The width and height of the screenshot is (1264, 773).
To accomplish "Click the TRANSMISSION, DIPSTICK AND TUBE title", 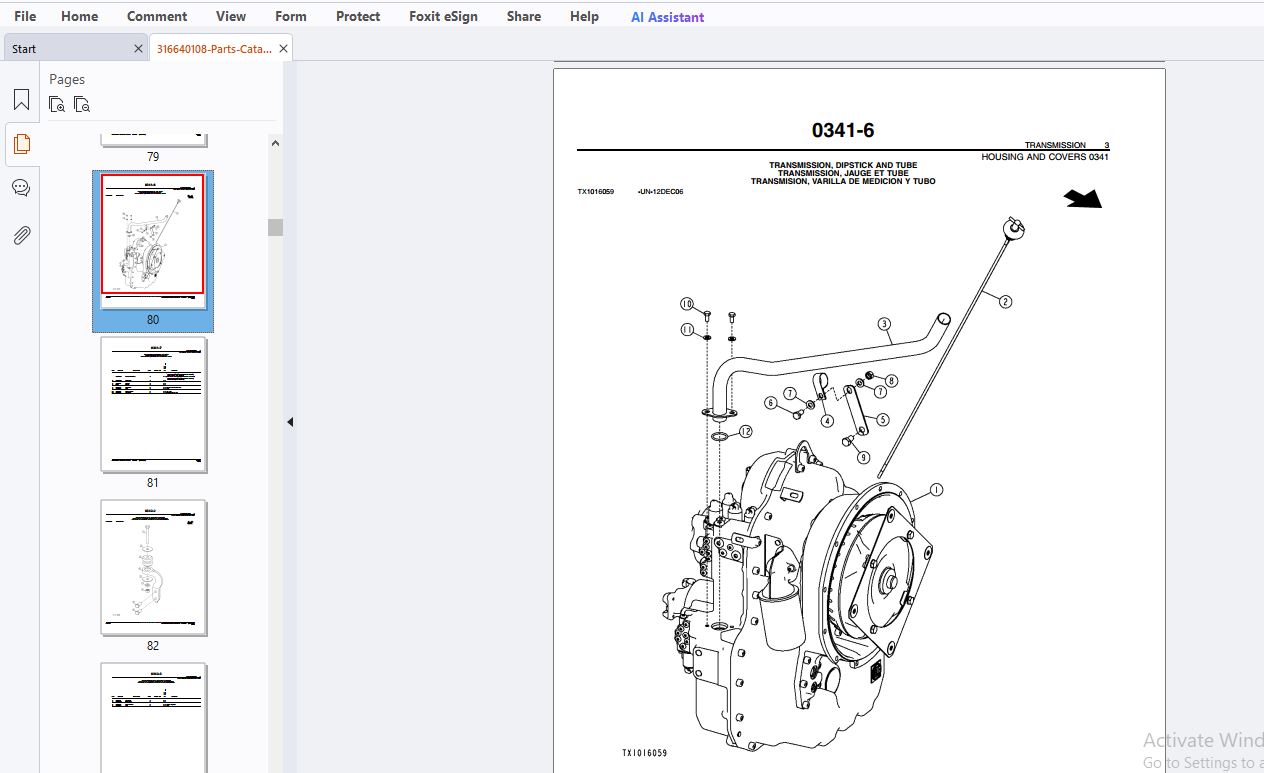I will click(x=843, y=165).
